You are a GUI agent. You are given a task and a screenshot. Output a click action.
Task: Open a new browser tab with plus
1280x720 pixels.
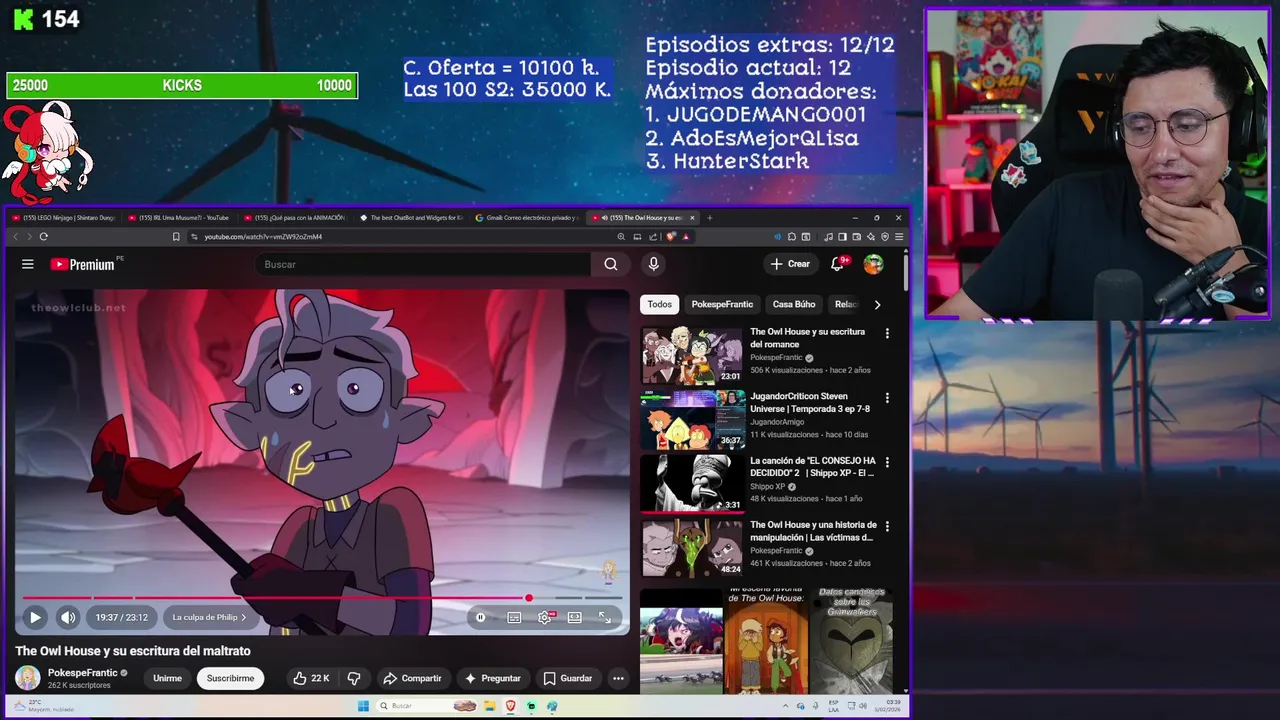point(709,217)
